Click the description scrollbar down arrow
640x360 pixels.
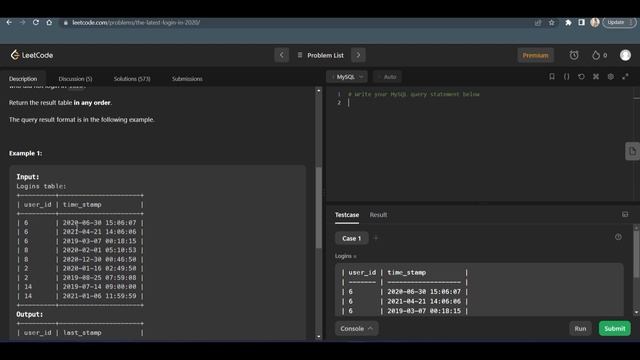(x=319, y=337)
